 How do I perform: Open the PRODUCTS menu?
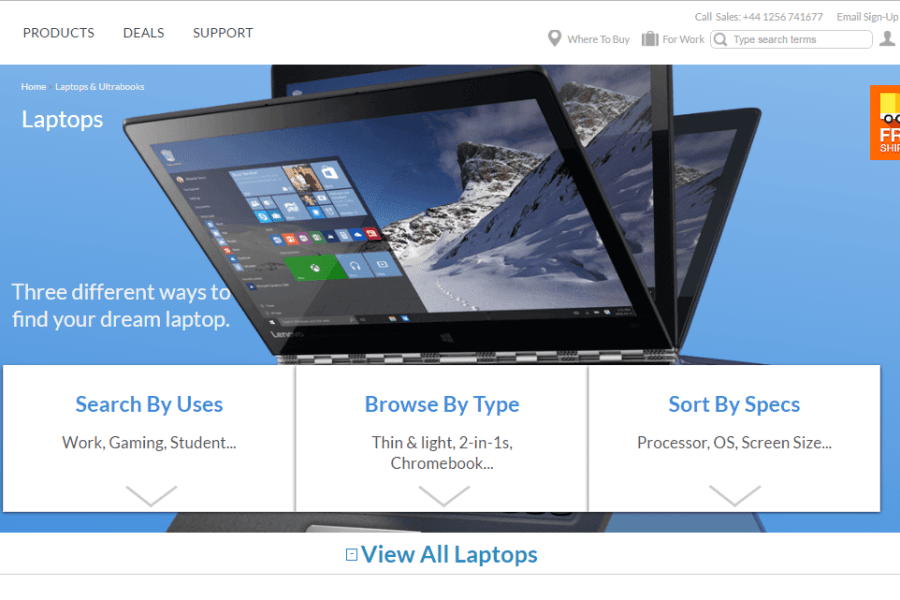(x=59, y=33)
